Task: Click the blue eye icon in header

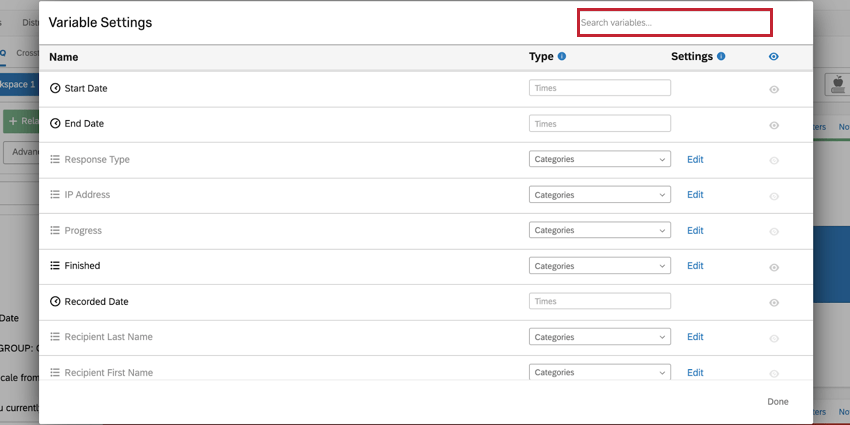Action: coord(773,57)
